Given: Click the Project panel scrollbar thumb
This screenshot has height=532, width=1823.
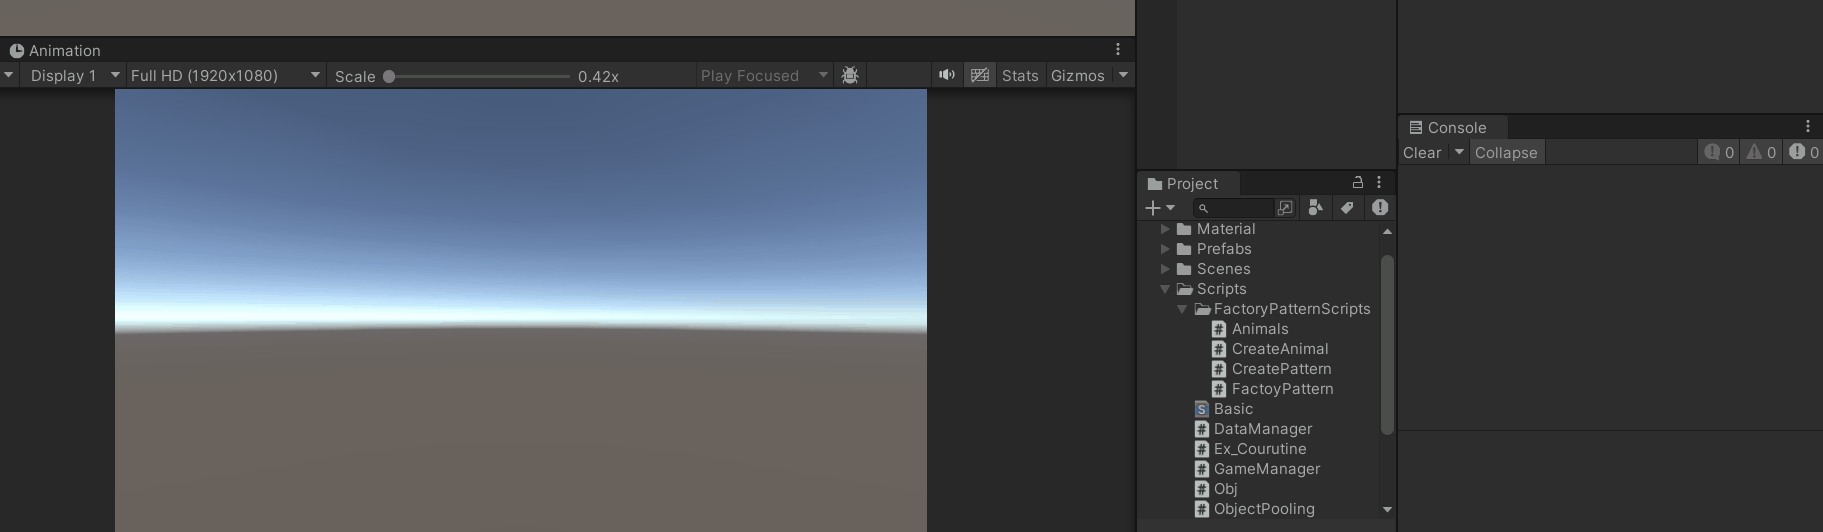Looking at the screenshot, I should point(1387,345).
